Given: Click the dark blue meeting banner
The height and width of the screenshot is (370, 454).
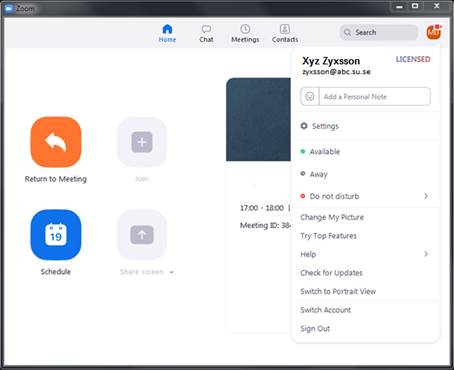Looking at the screenshot, I should (258, 119).
